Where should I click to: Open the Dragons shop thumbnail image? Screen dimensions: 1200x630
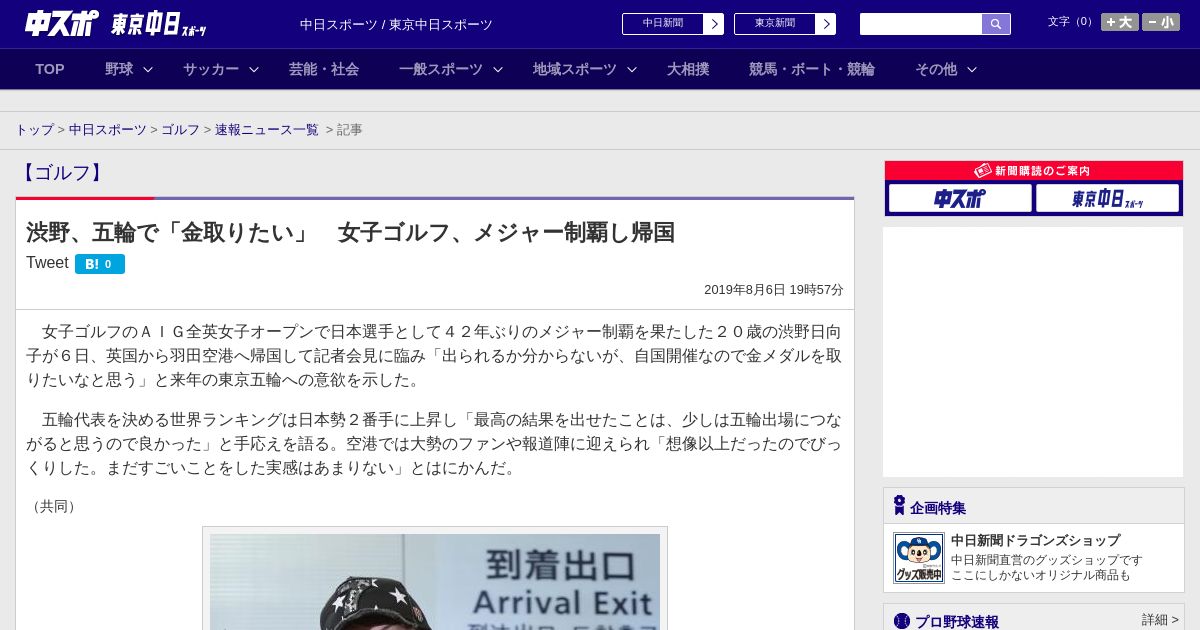(x=919, y=558)
